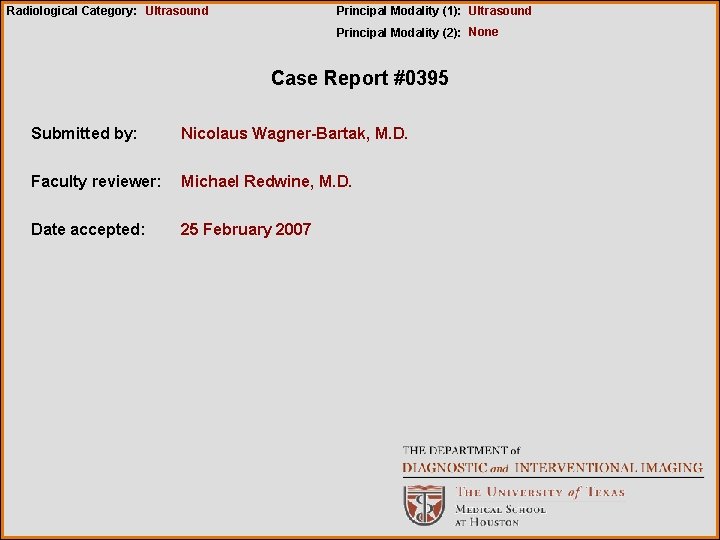Click the 'Case Report #0395' heading

(360, 78)
